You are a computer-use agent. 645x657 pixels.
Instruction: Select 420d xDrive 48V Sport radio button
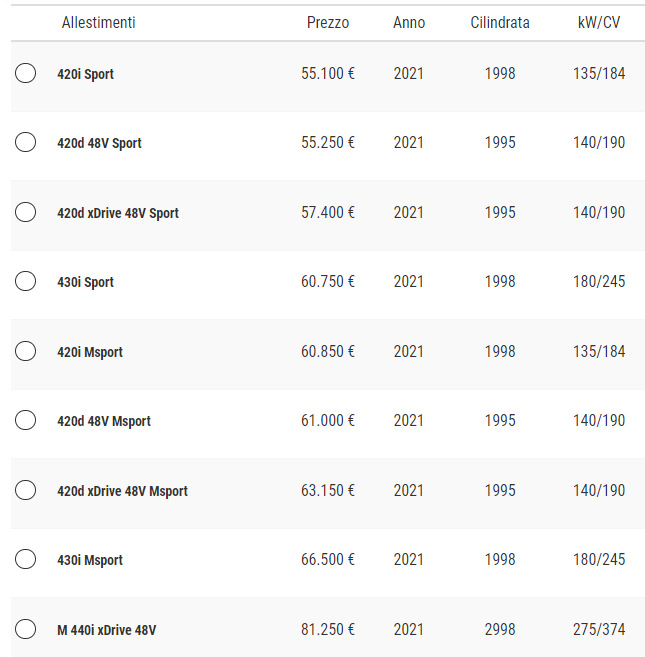26,212
